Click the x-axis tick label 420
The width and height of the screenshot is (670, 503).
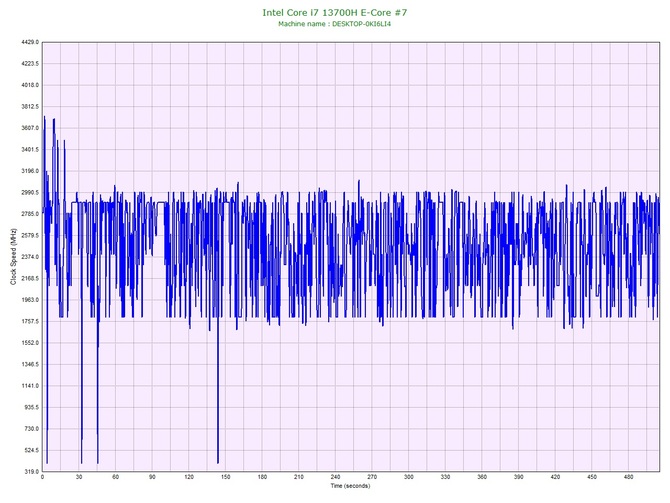coord(555,477)
